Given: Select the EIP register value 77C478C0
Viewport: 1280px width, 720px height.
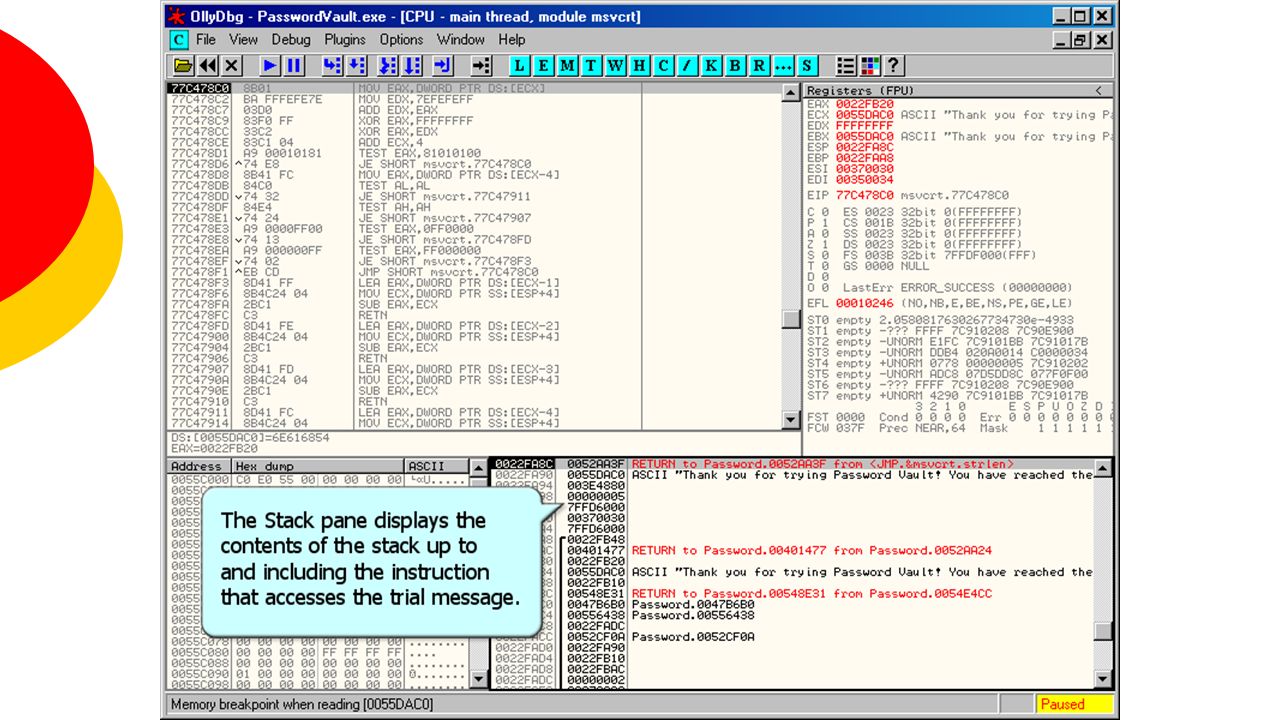Looking at the screenshot, I should click(x=865, y=196).
